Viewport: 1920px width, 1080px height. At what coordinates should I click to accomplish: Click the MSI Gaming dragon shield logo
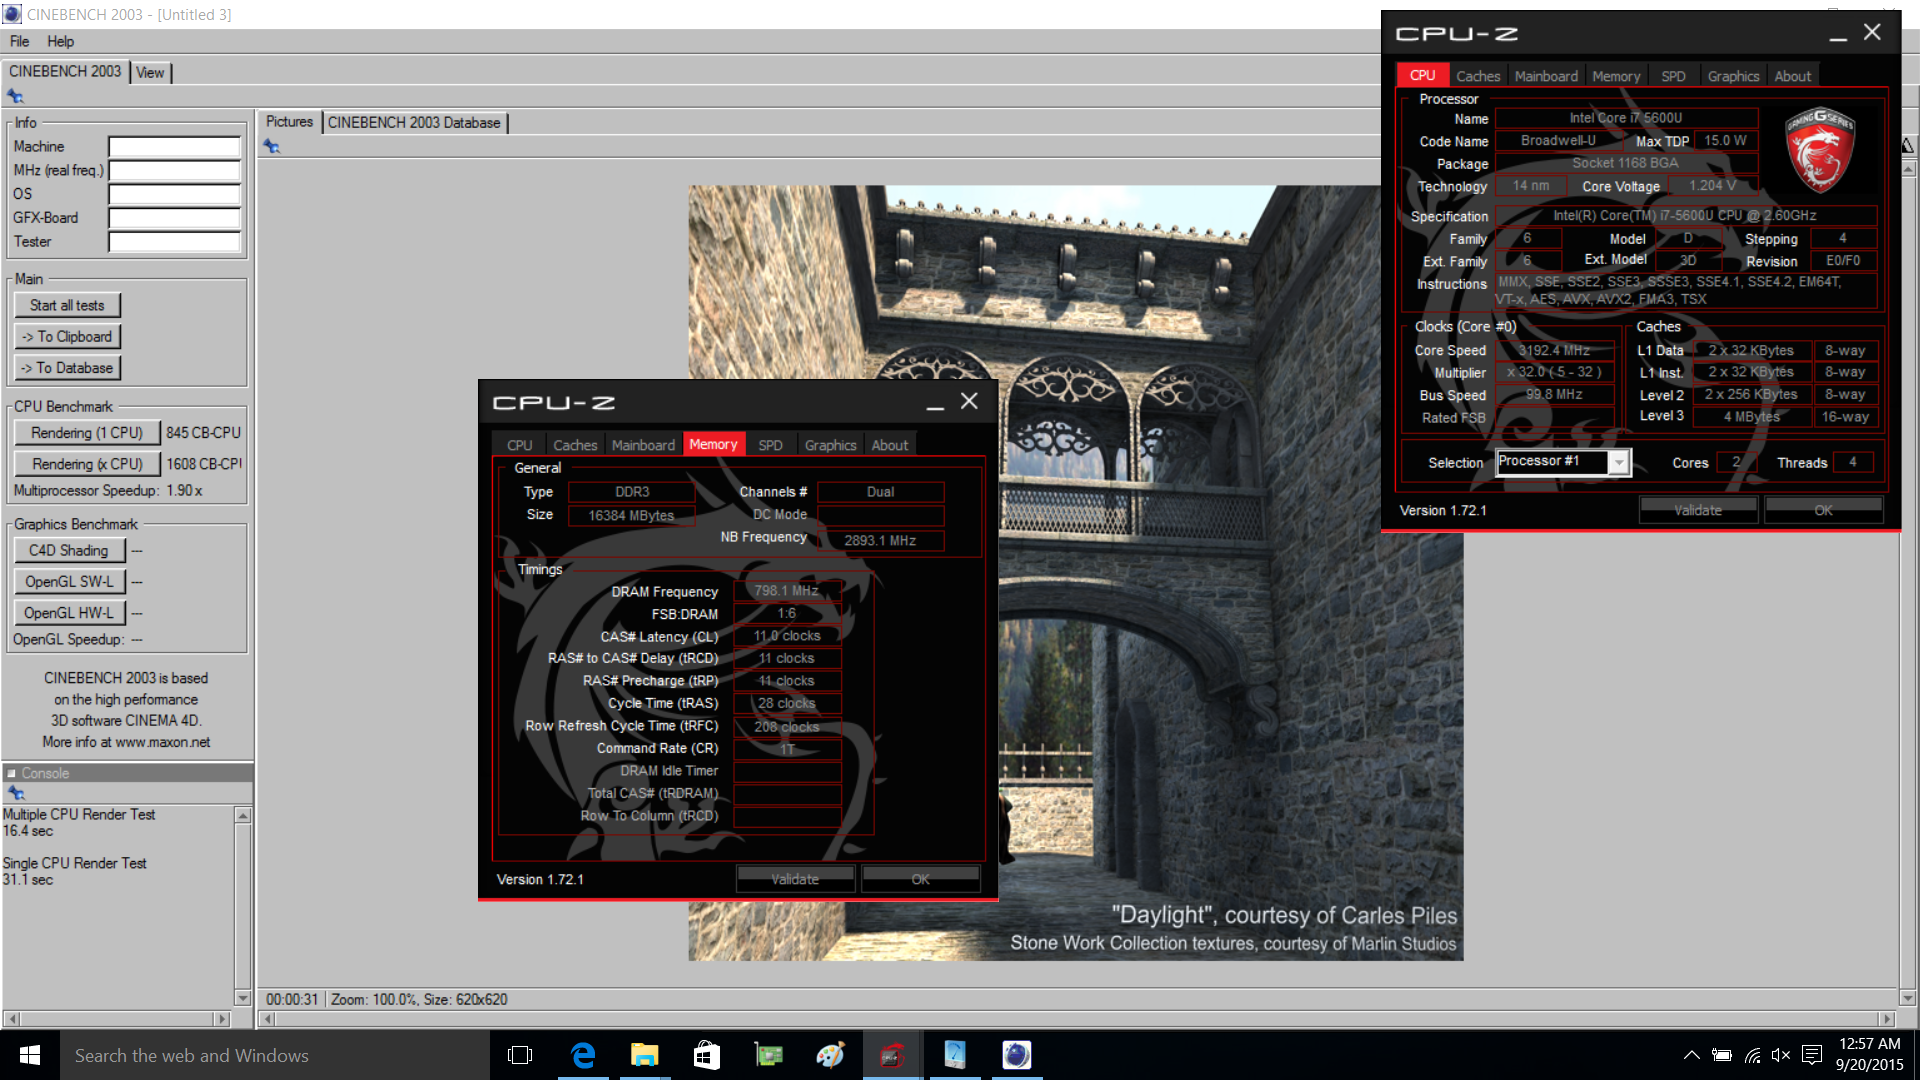coord(1820,150)
